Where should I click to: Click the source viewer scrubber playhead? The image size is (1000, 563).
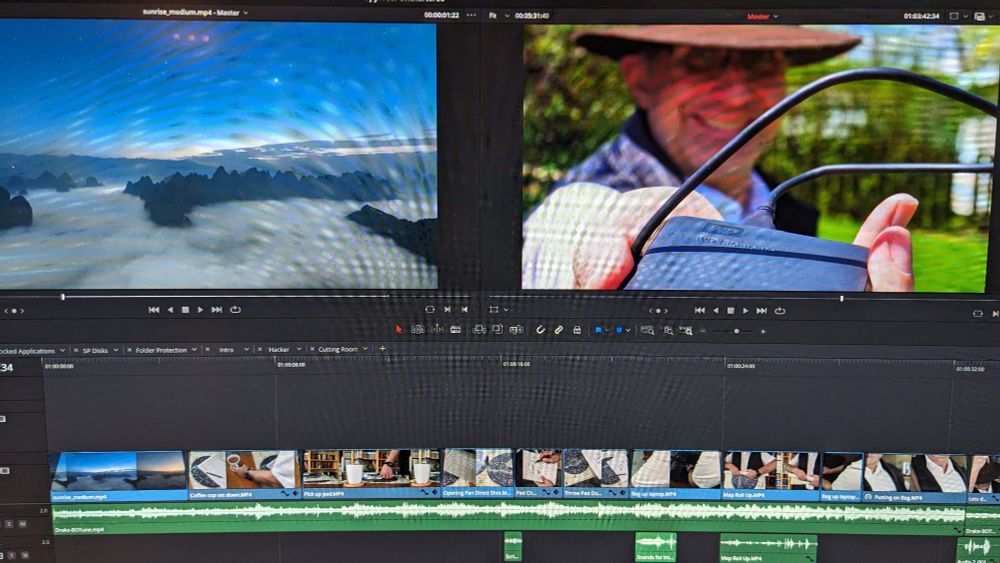[63, 296]
